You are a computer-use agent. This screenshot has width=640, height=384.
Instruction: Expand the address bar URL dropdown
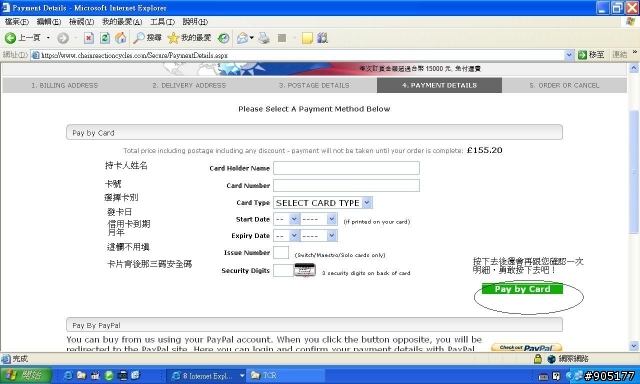569,55
